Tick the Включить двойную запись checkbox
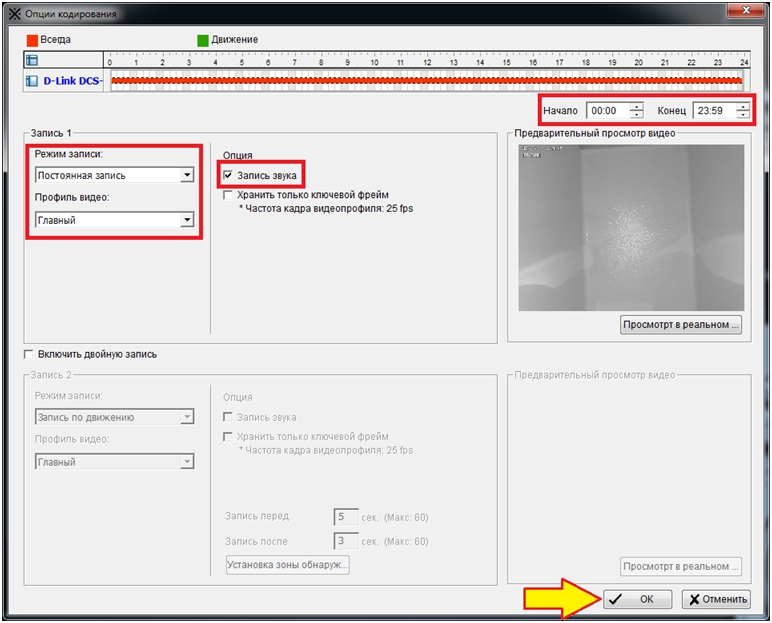 [x=28, y=354]
